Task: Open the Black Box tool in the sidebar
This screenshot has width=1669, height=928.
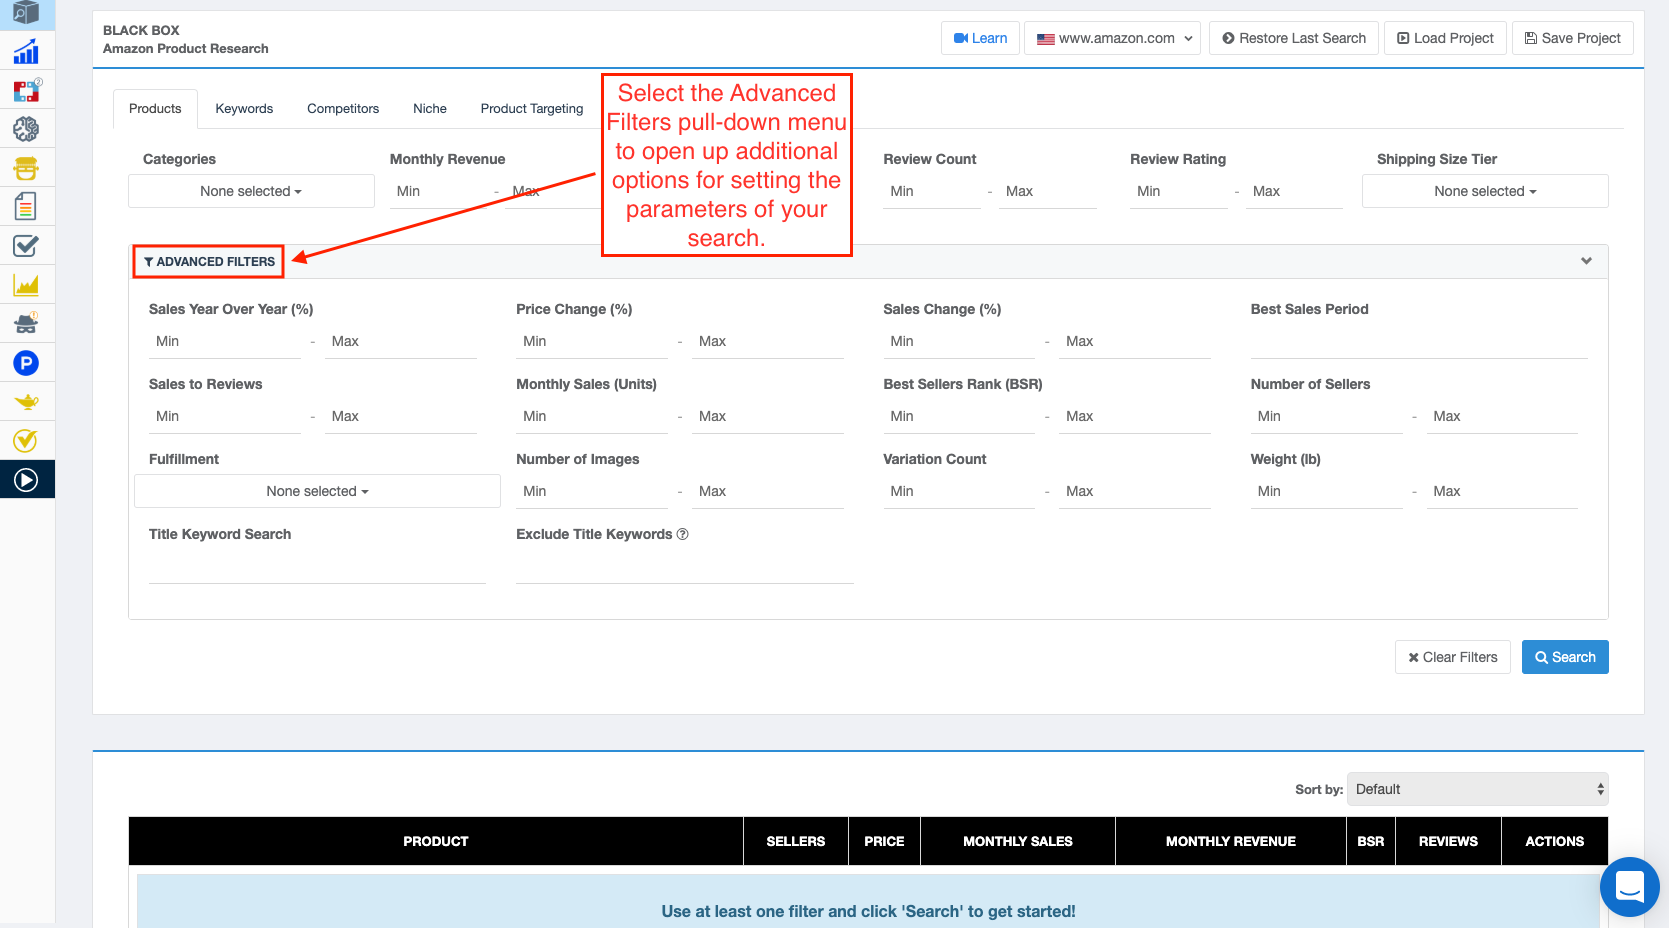Action: (x=27, y=14)
